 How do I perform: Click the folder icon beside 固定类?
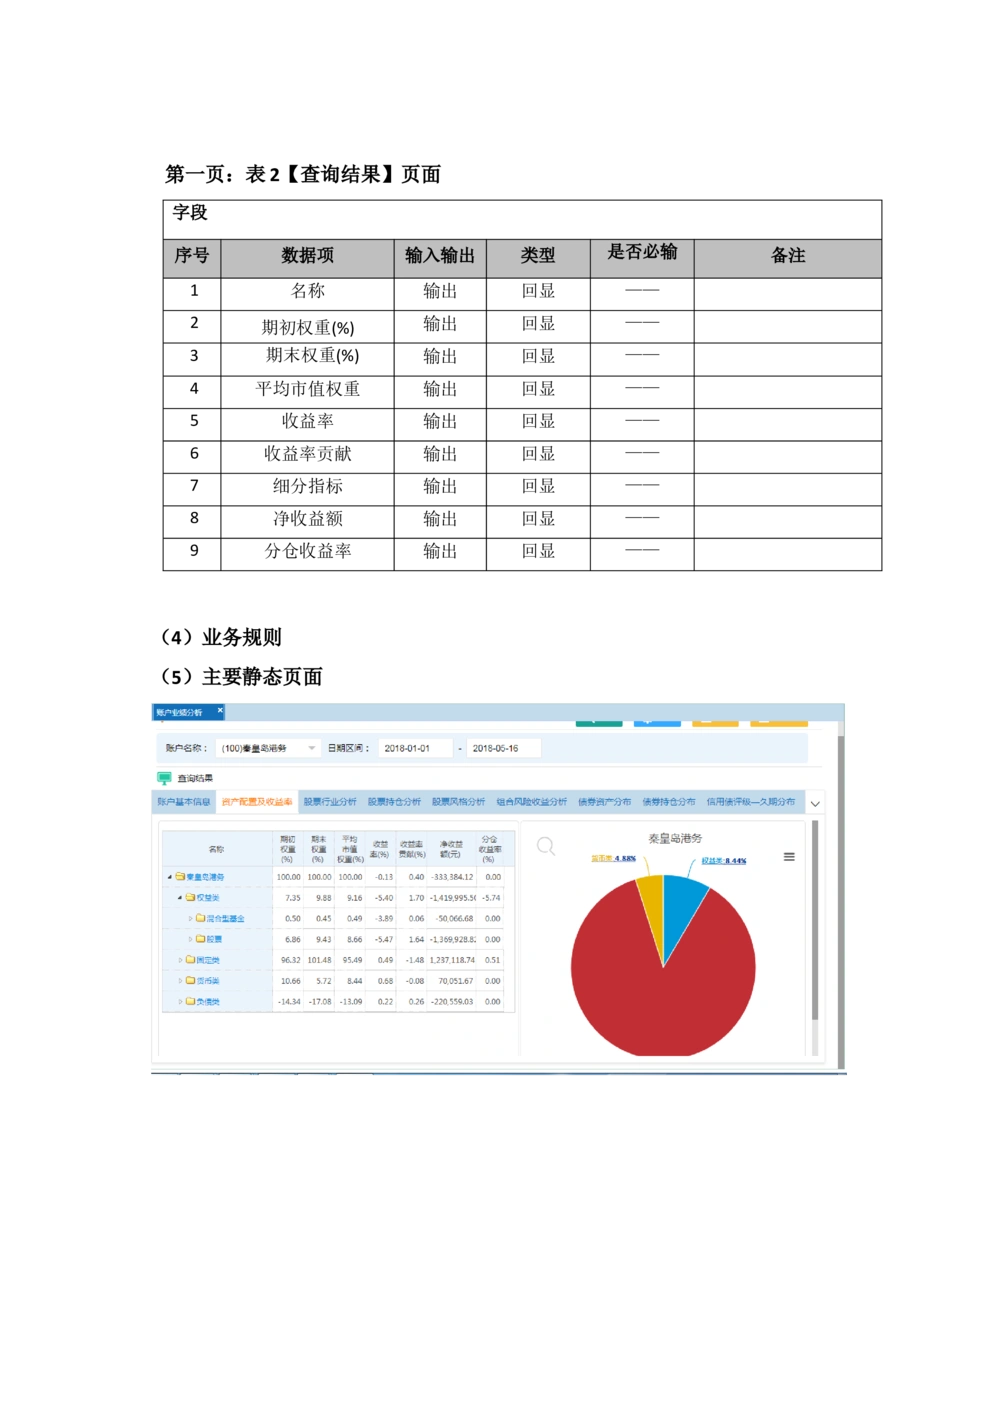(188, 961)
